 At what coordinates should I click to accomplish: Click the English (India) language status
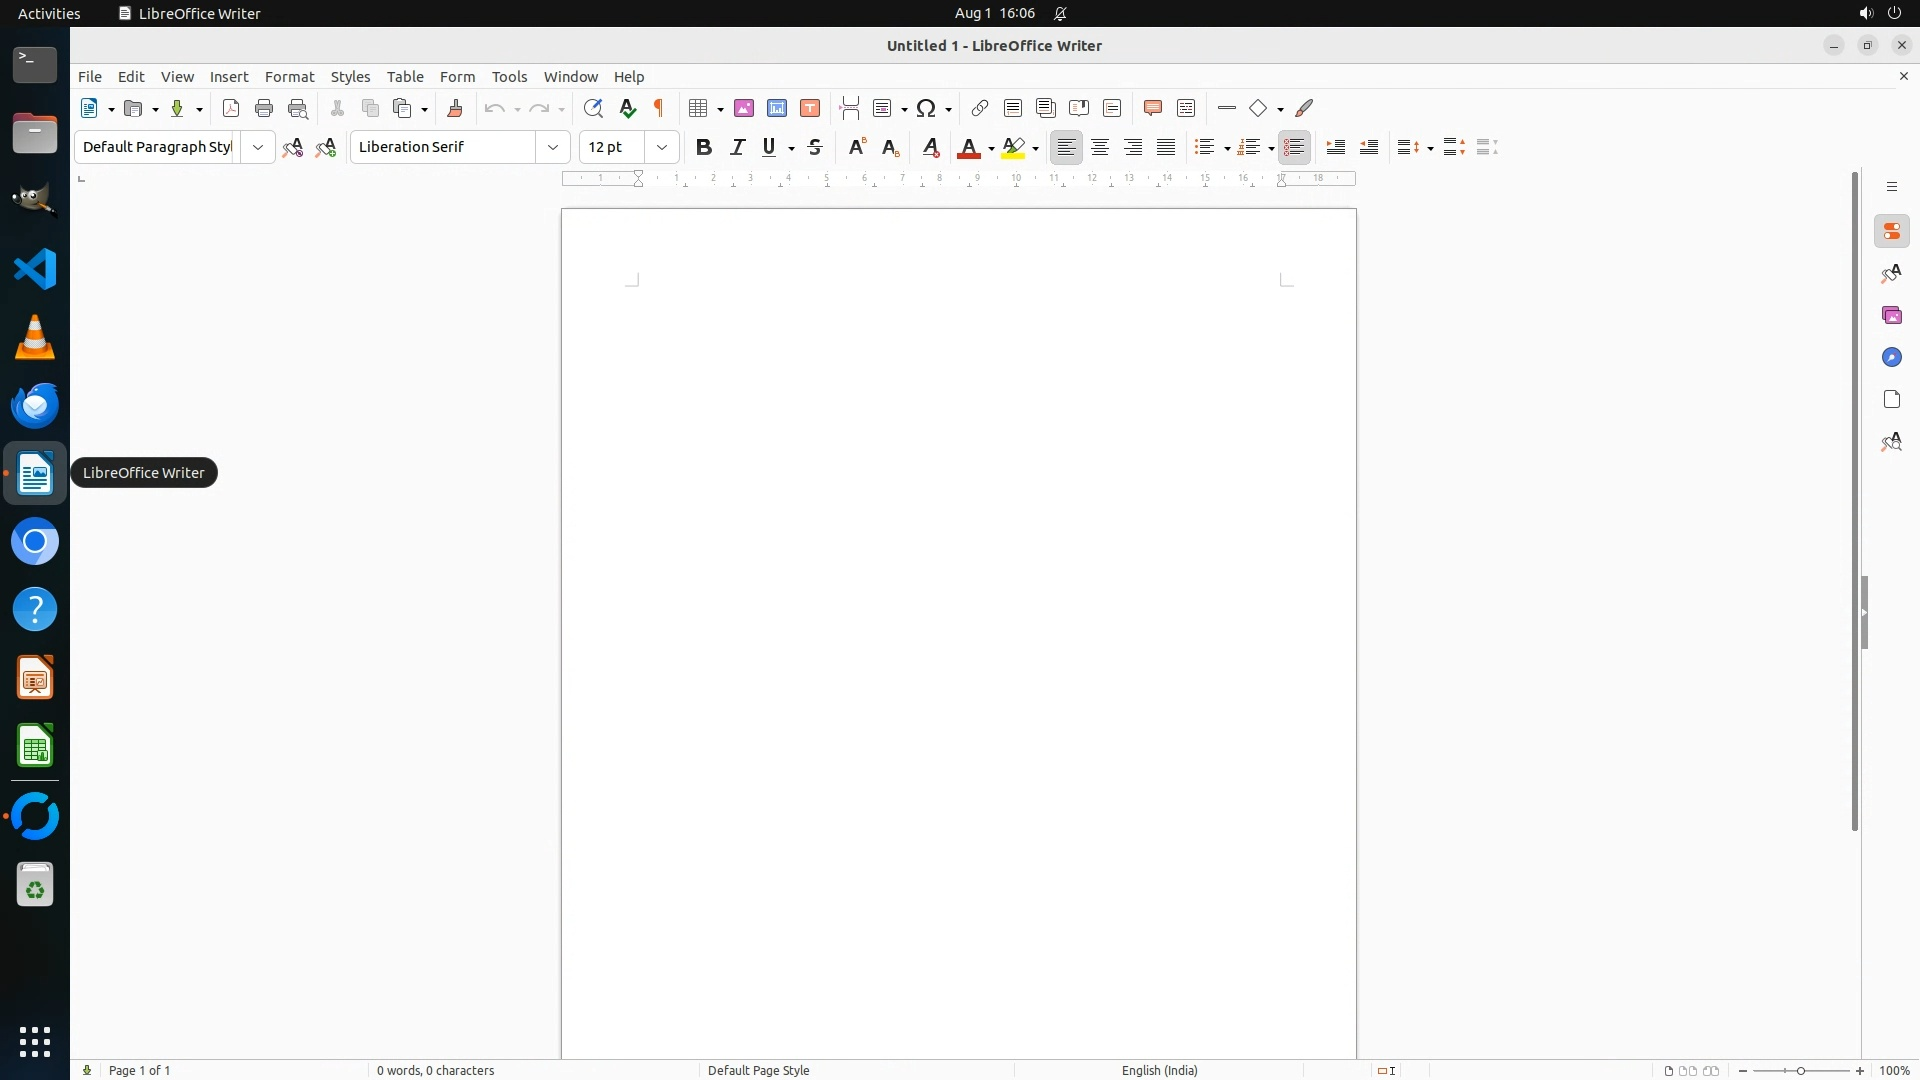point(1159,1070)
